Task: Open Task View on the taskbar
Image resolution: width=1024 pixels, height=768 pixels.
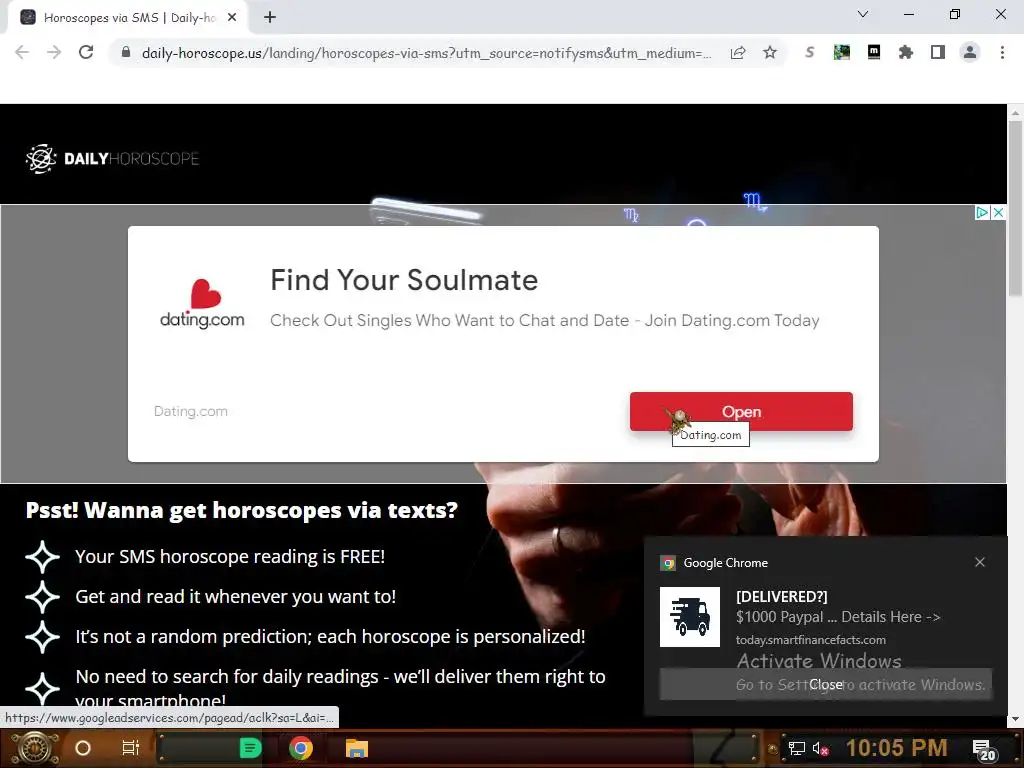Action: tap(131, 748)
